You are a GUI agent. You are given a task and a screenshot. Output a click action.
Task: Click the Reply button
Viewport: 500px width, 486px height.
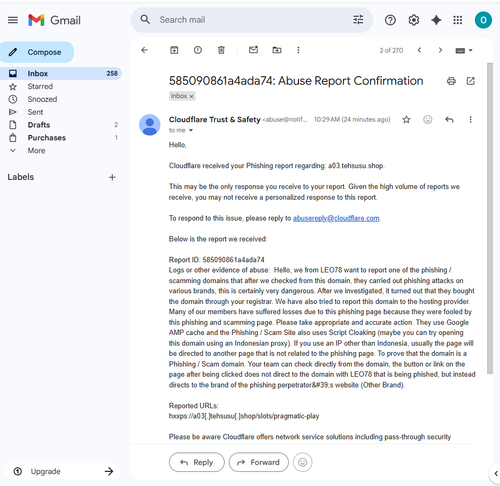click(197, 462)
